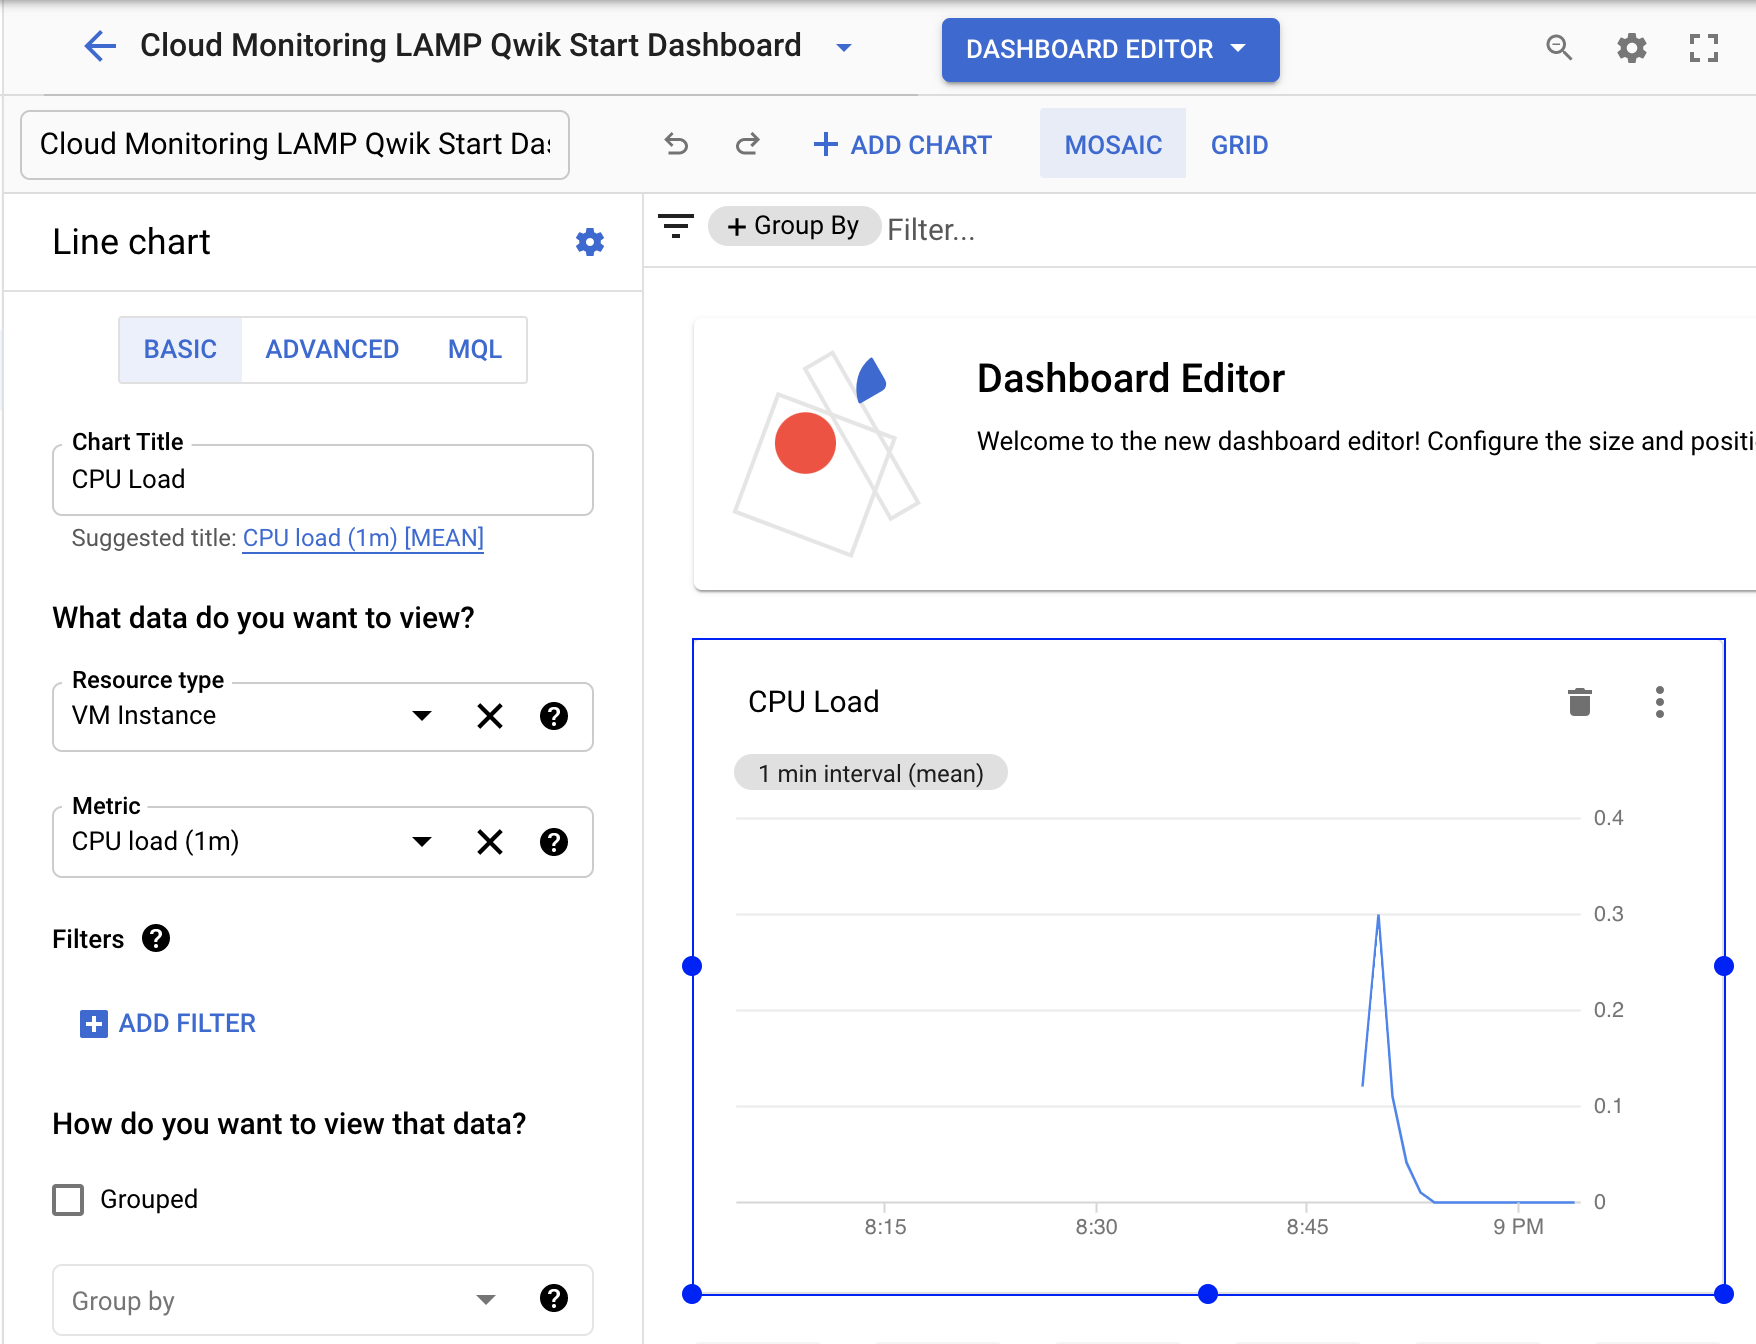
Task: Switch to GRID layout
Action: [x=1239, y=145]
